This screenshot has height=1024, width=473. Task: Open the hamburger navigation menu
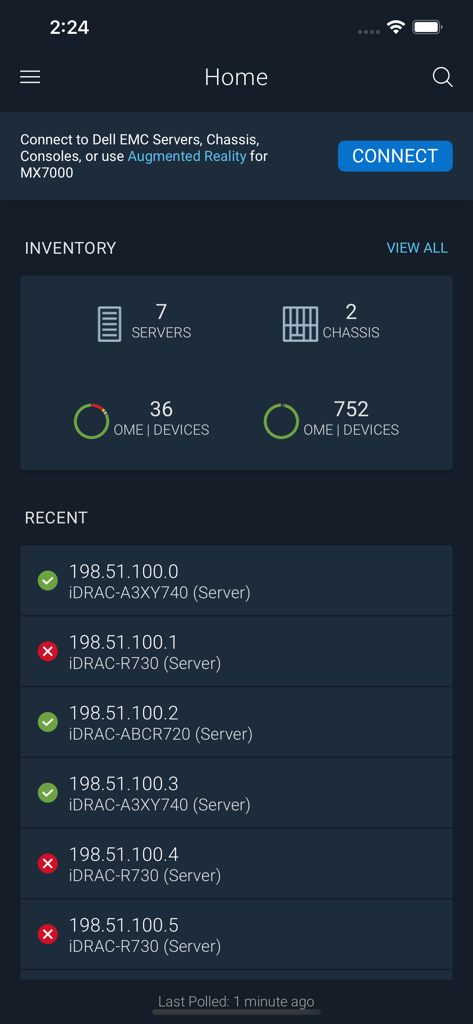30,77
